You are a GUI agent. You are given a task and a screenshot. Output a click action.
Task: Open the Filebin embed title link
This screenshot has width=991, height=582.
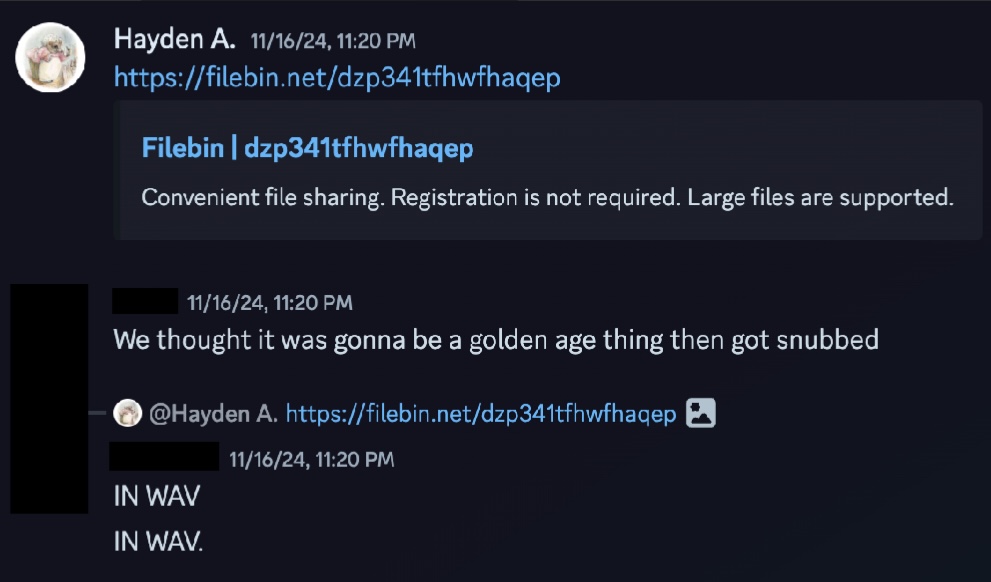click(307, 148)
